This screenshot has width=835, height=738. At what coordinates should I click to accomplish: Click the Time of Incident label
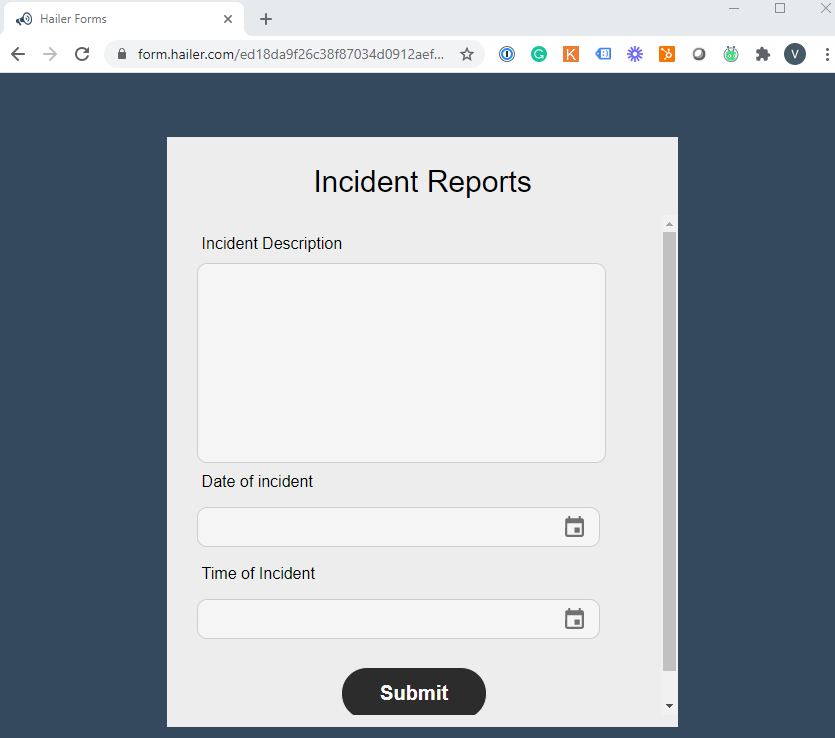[258, 573]
